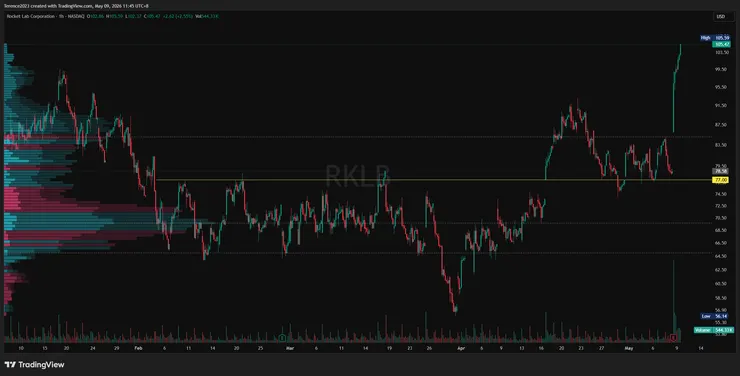Click the 64.50 price scale value
The width and height of the screenshot is (740, 376).
pos(721,256)
